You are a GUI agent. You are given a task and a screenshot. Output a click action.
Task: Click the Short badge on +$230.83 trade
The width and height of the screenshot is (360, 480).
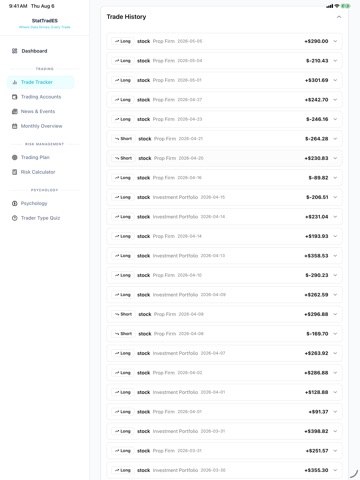pos(123,158)
